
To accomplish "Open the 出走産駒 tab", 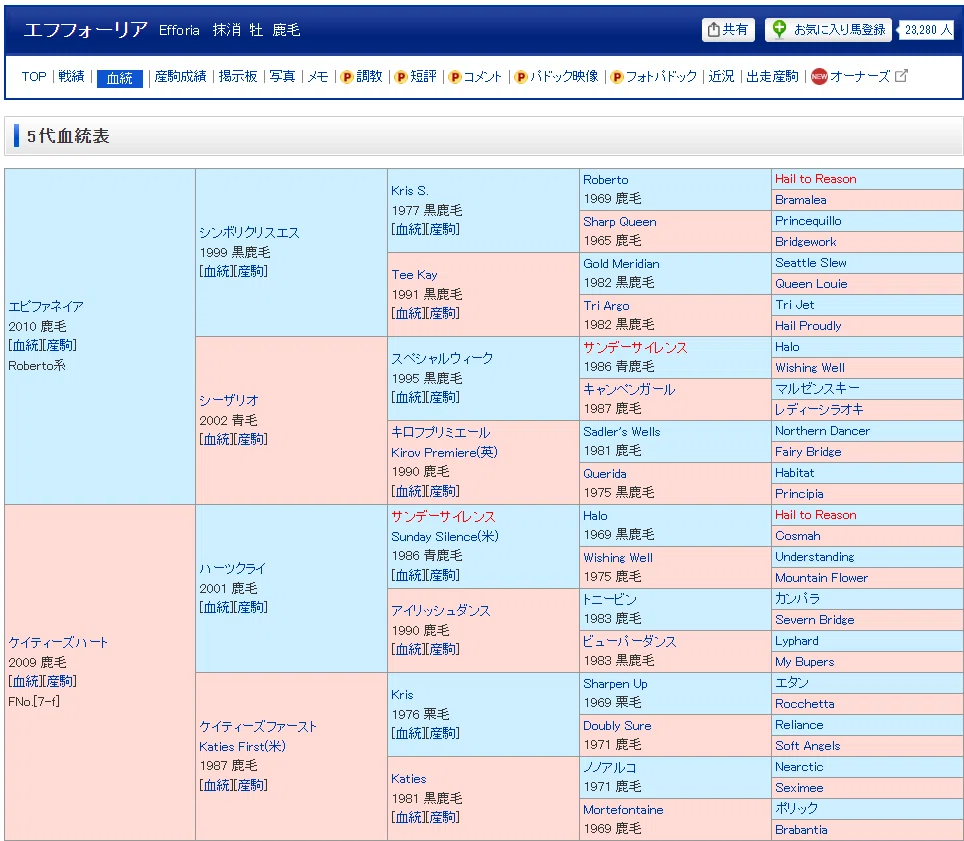I will 772,76.
